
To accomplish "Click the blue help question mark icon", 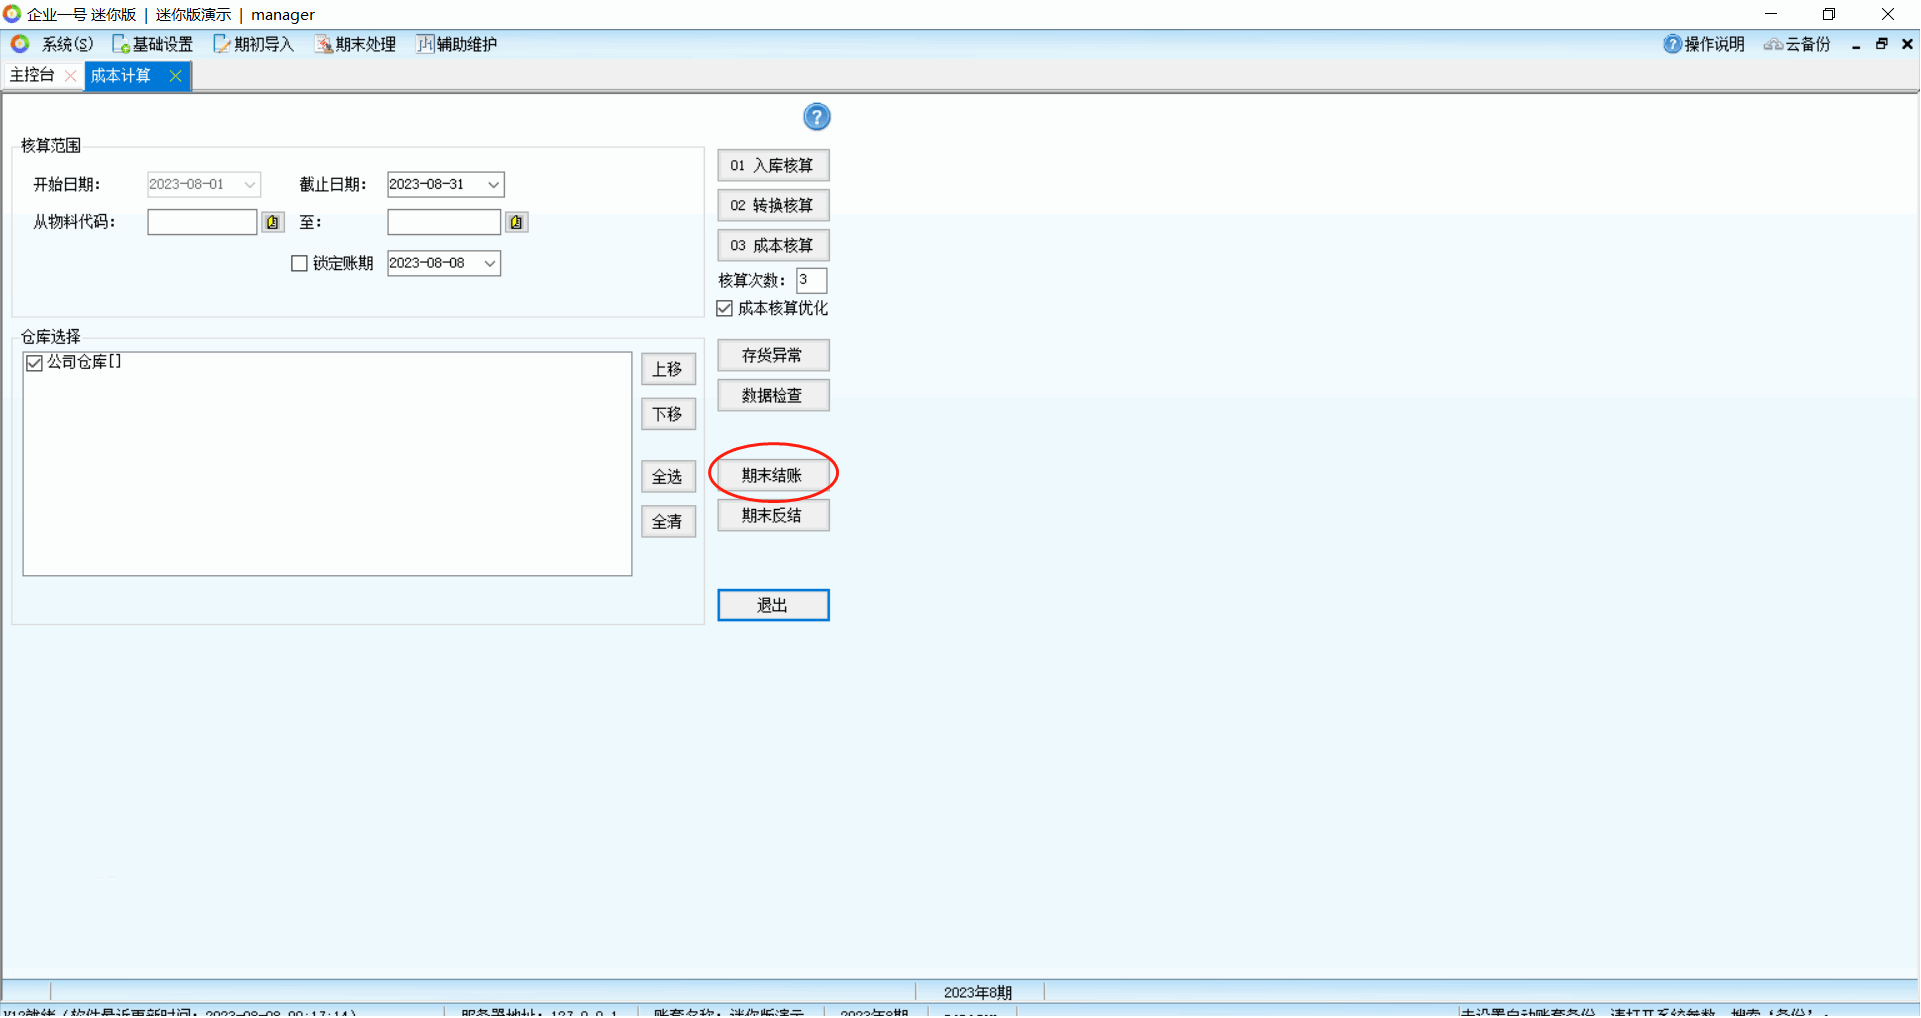I will coord(816,117).
